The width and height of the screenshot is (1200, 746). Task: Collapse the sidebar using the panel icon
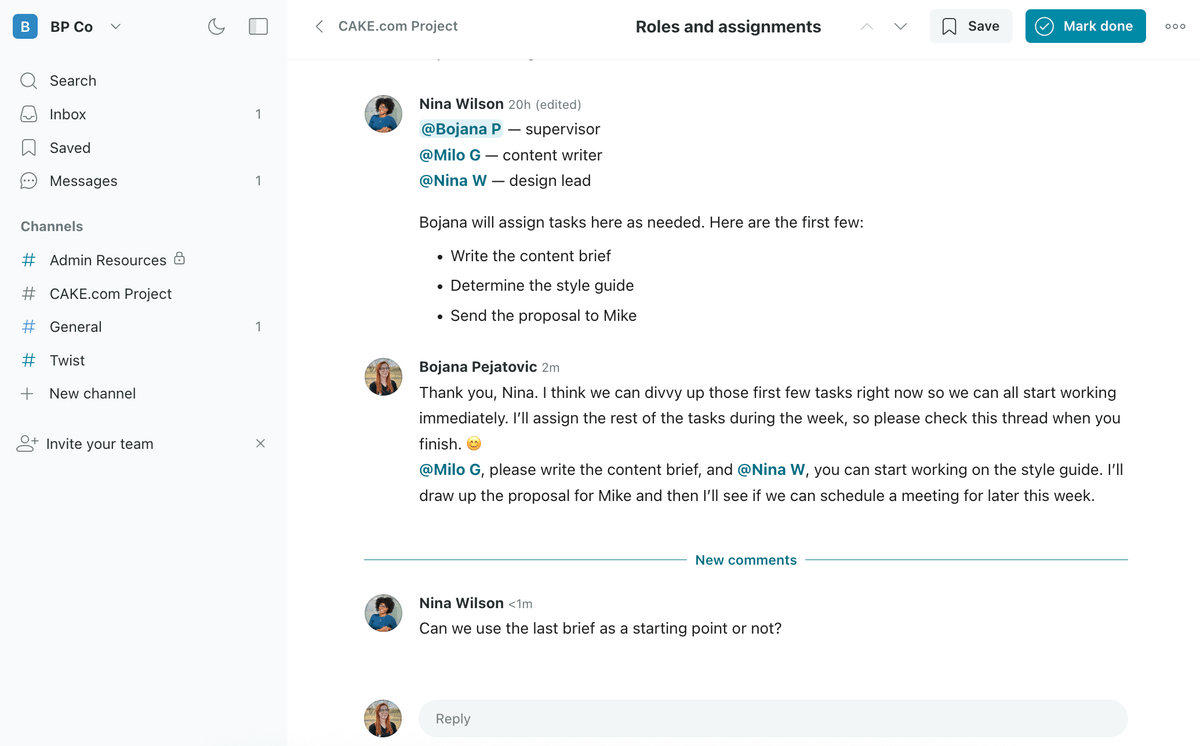pyautogui.click(x=258, y=27)
